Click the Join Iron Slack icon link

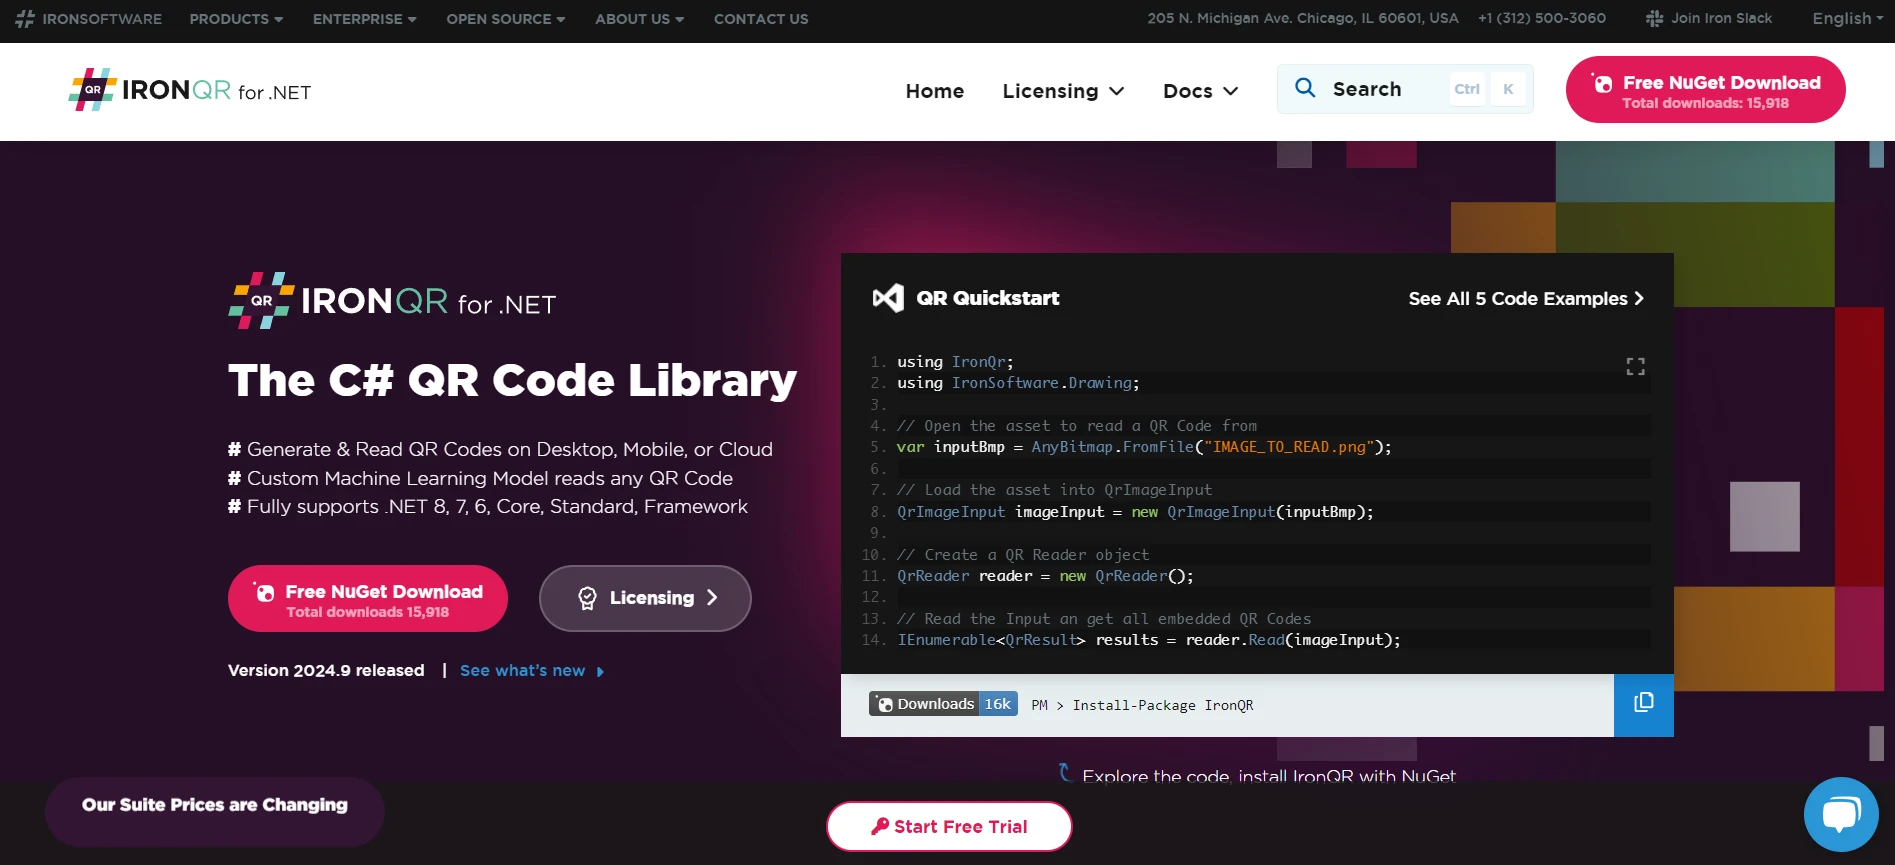point(1654,18)
